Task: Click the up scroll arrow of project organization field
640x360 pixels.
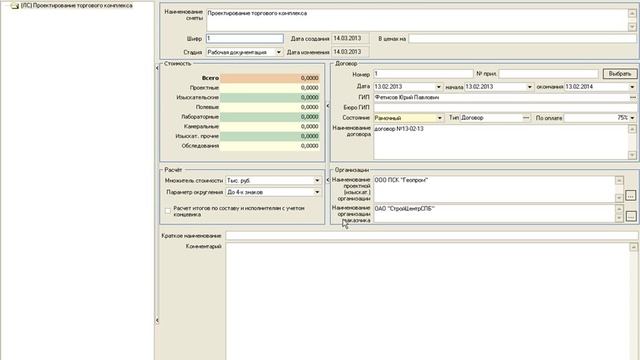Action: (619, 180)
